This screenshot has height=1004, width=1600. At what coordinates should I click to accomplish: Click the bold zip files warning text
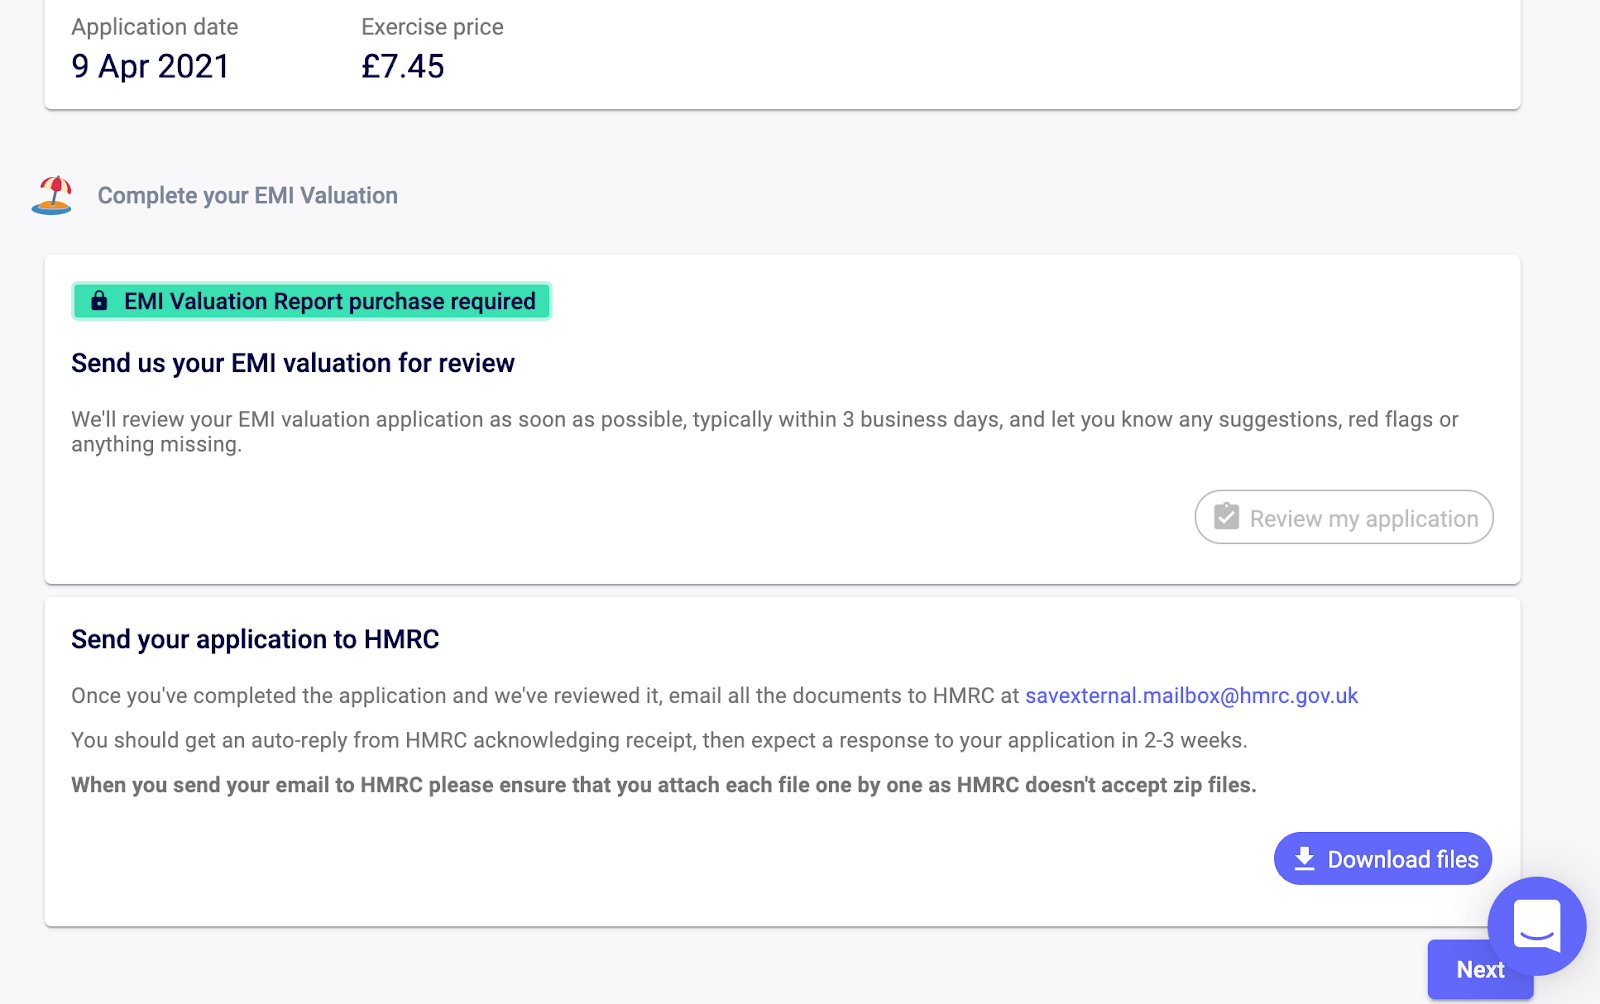[664, 785]
